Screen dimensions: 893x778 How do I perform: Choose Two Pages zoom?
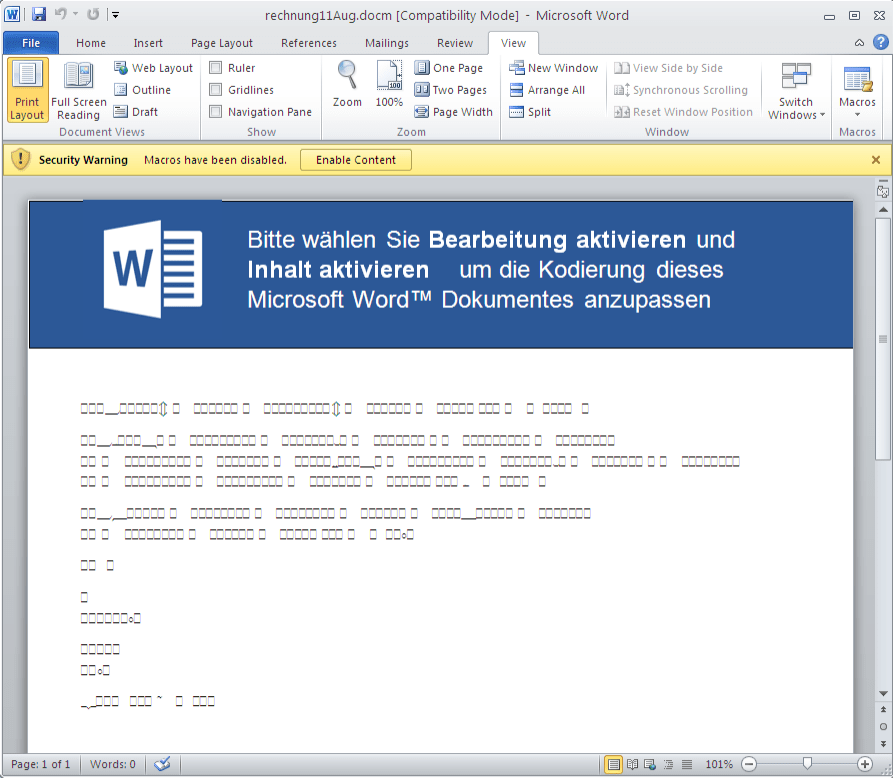[x=450, y=90]
